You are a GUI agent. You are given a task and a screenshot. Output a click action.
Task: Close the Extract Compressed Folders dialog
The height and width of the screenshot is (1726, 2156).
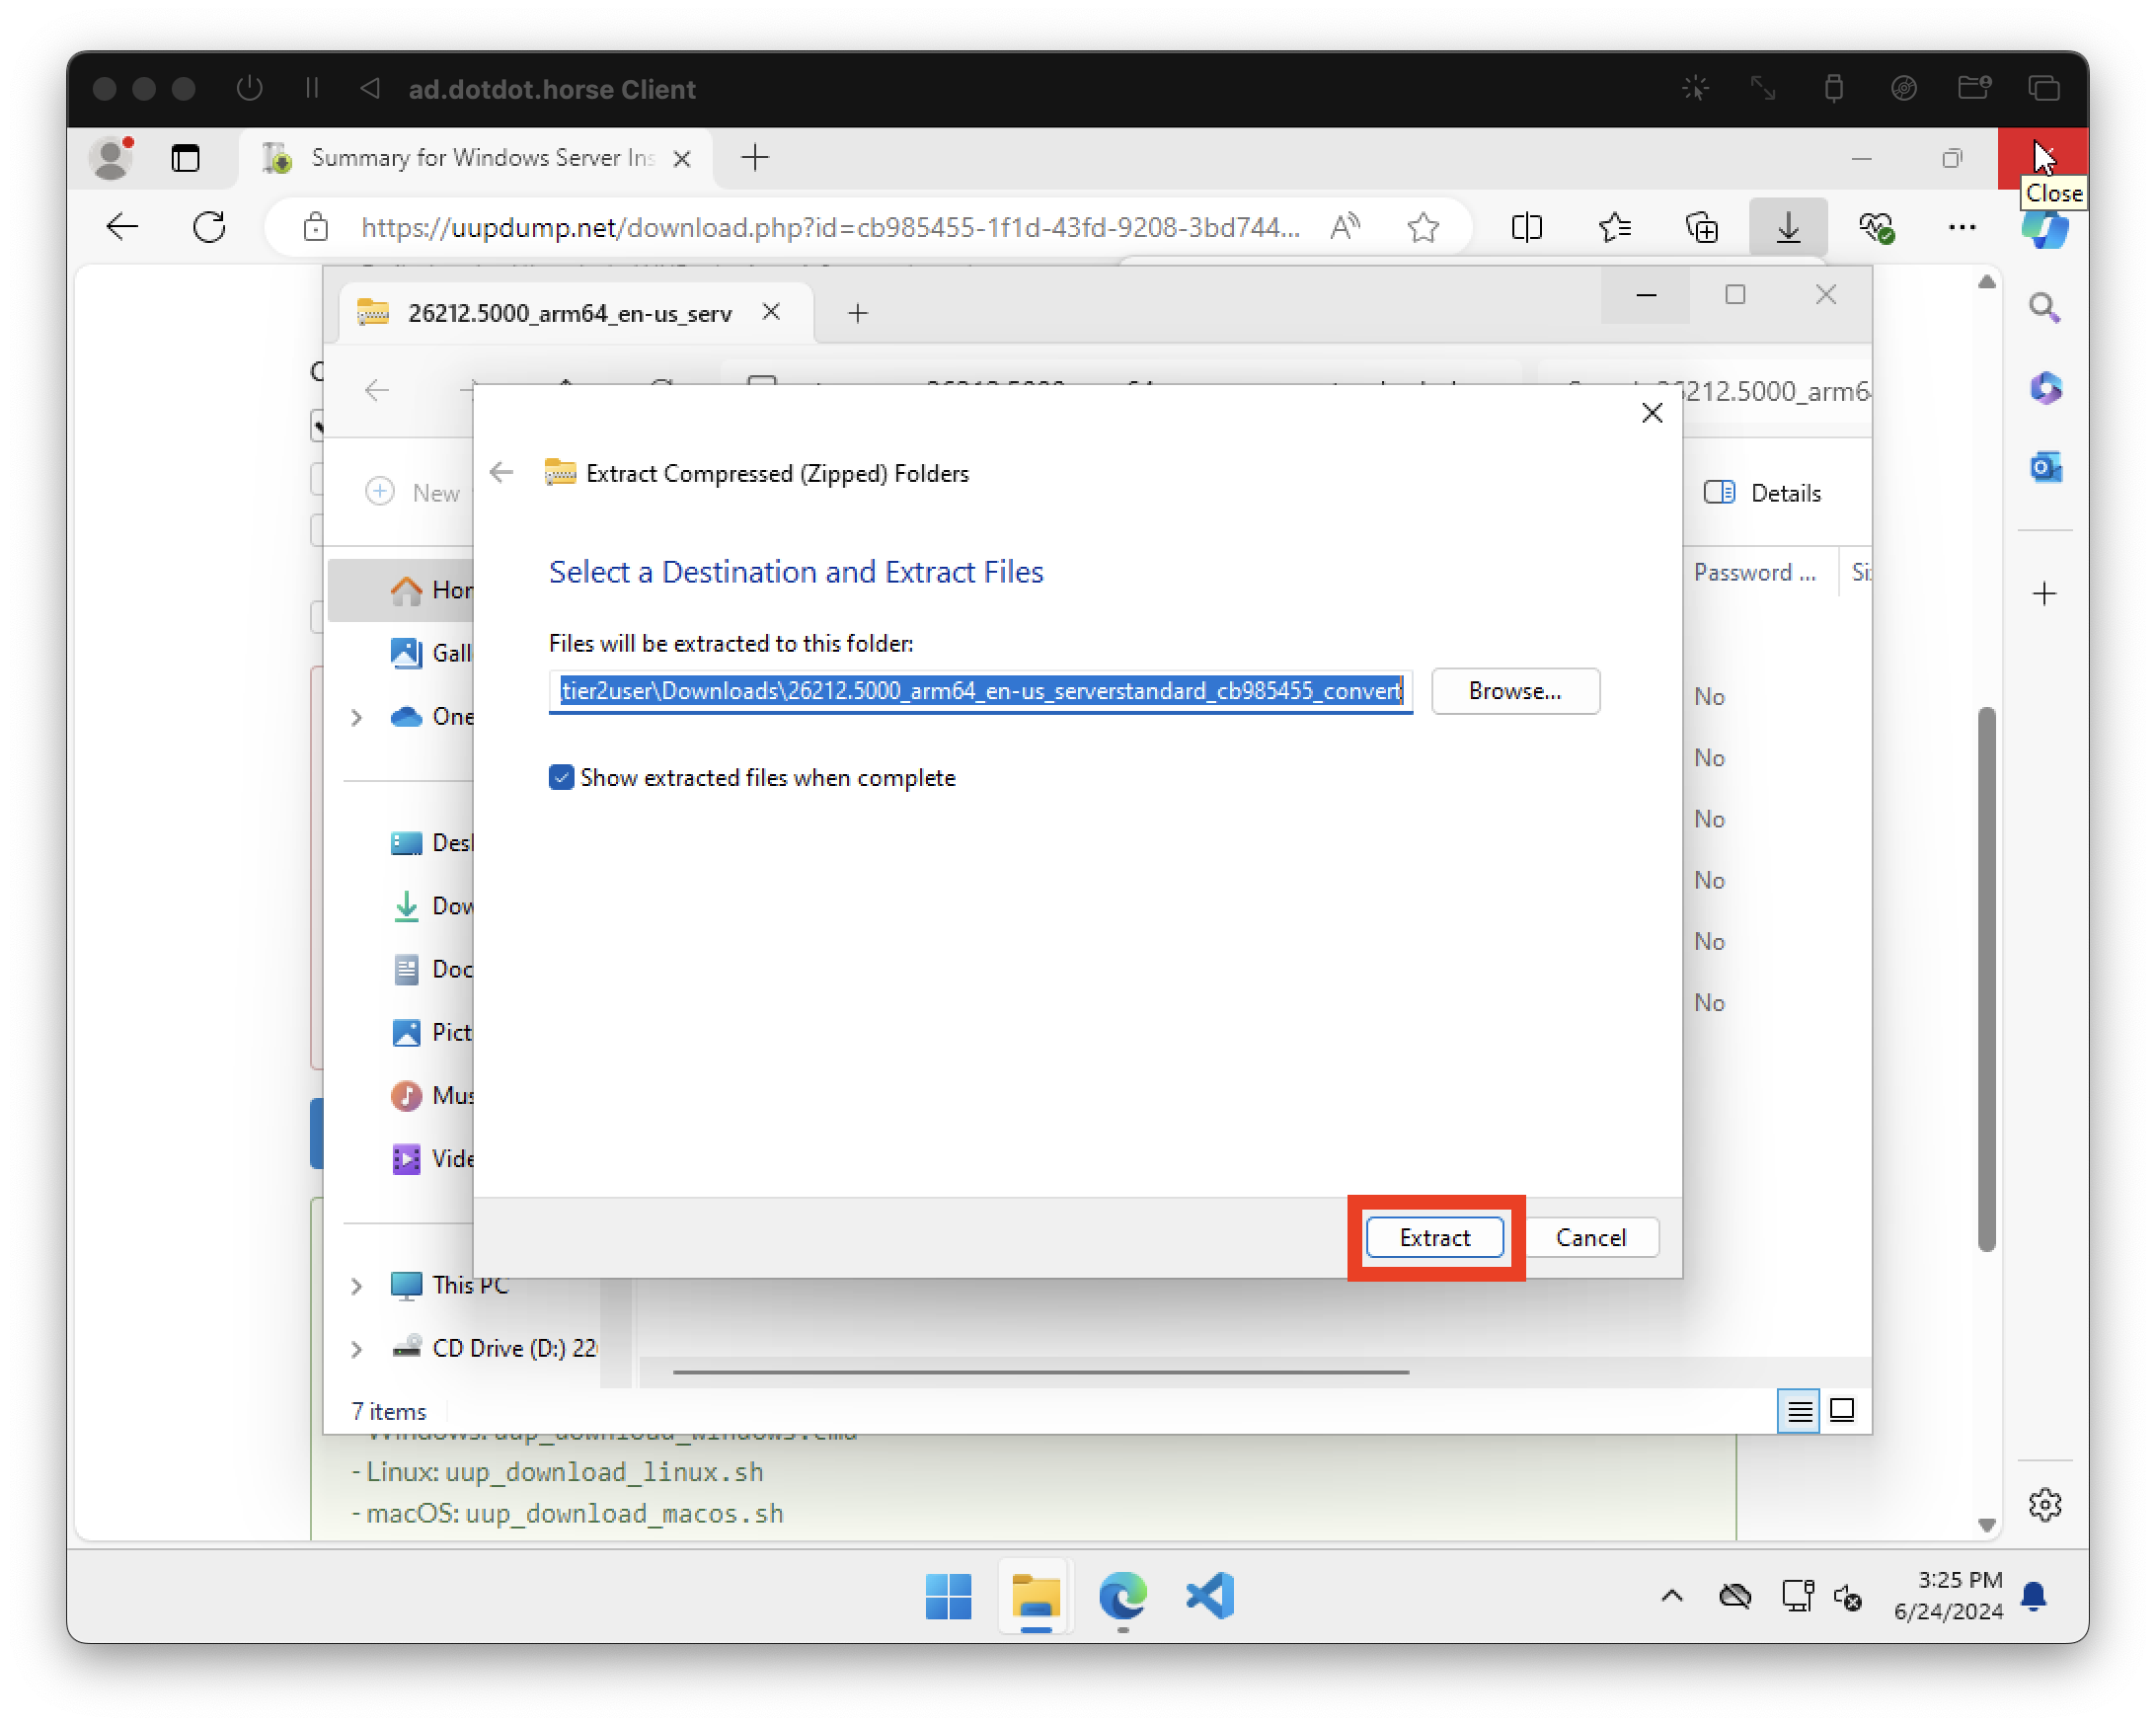[x=1651, y=413]
